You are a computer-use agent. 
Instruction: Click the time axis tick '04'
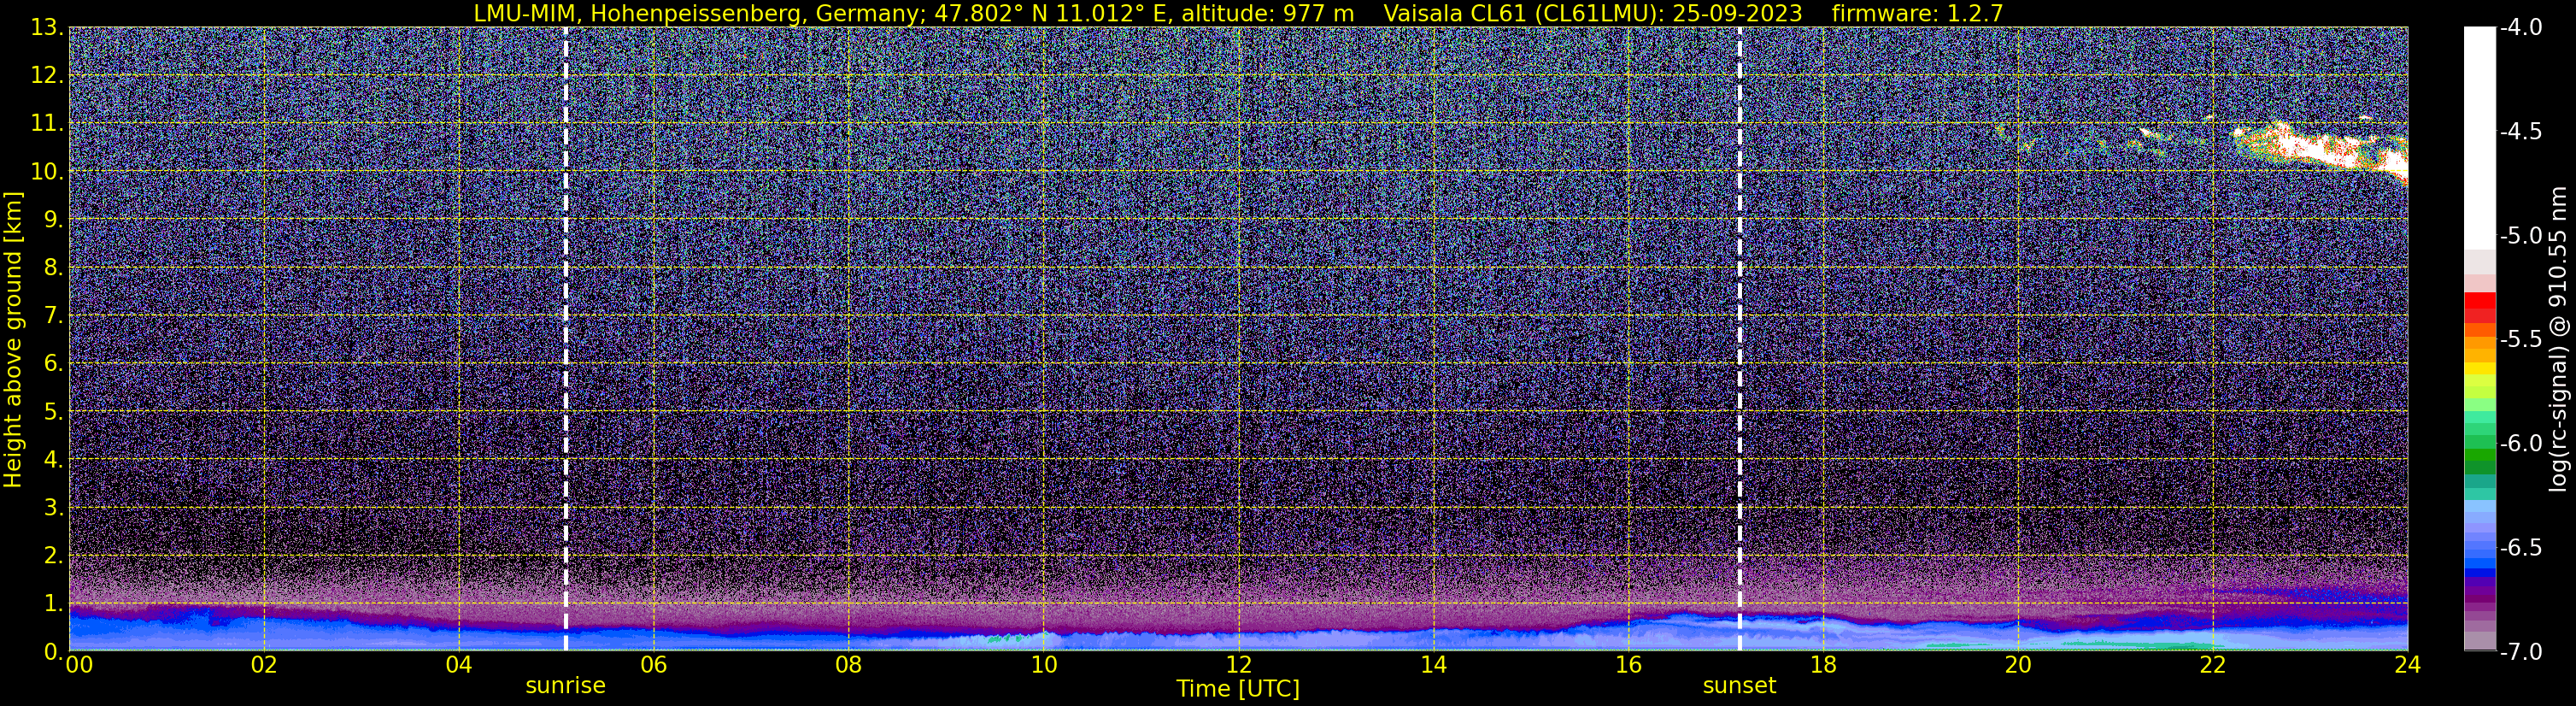(458, 666)
